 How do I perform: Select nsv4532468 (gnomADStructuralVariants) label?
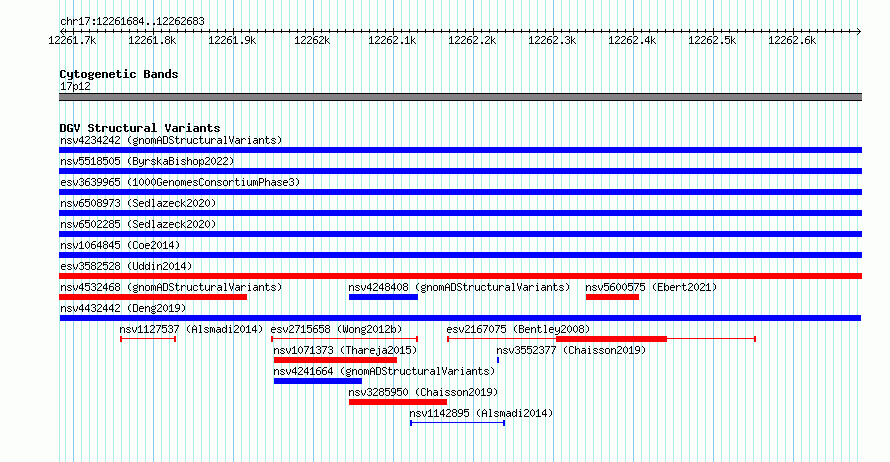(171, 287)
